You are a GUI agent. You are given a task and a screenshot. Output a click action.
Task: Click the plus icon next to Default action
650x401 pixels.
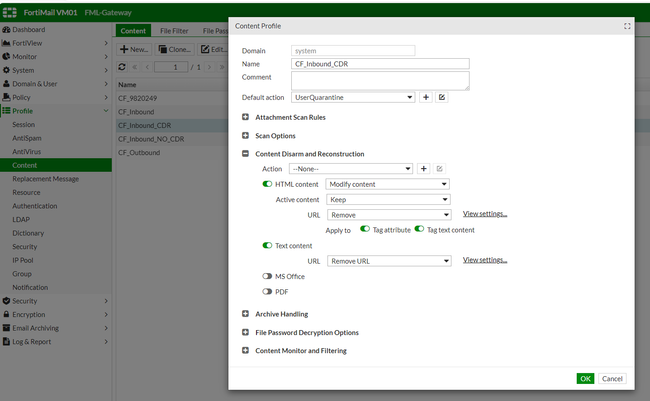(426, 97)
